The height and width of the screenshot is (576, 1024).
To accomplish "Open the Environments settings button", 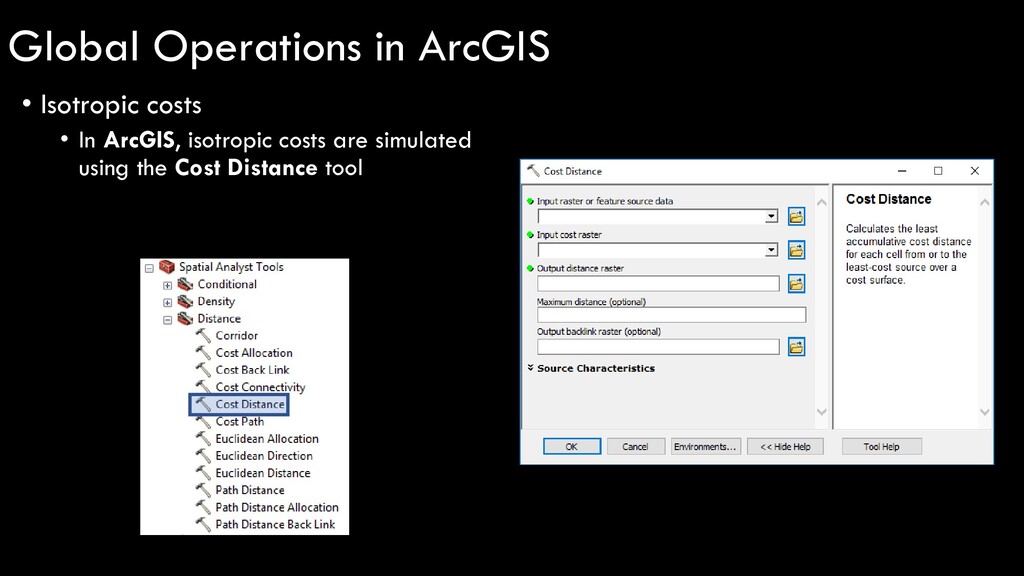I will coord(705,447).
